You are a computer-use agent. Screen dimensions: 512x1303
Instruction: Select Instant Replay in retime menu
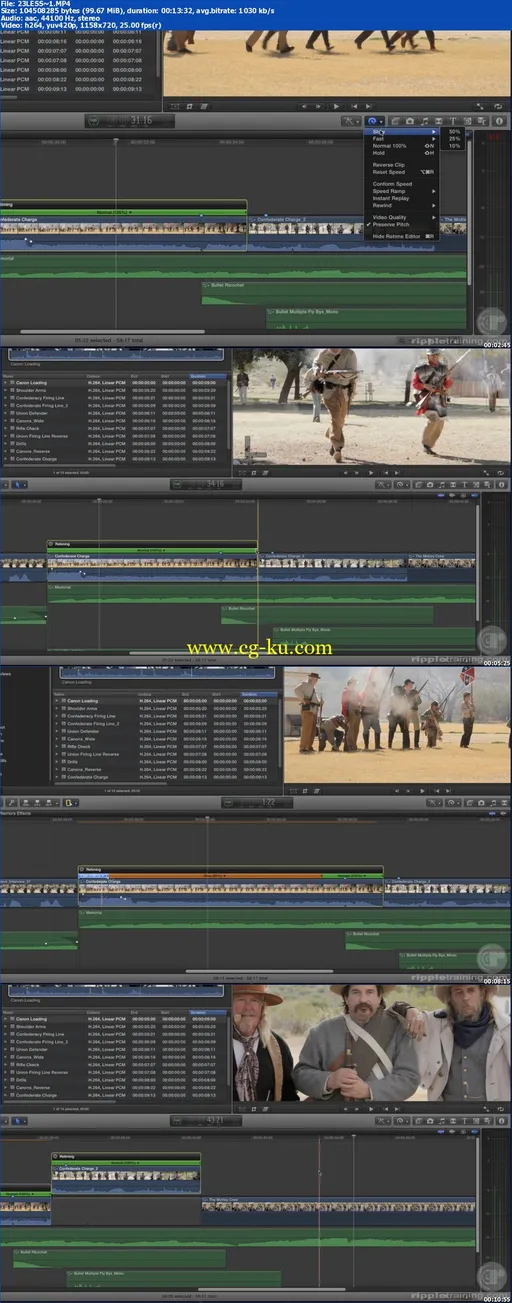[x=404, y=198]
